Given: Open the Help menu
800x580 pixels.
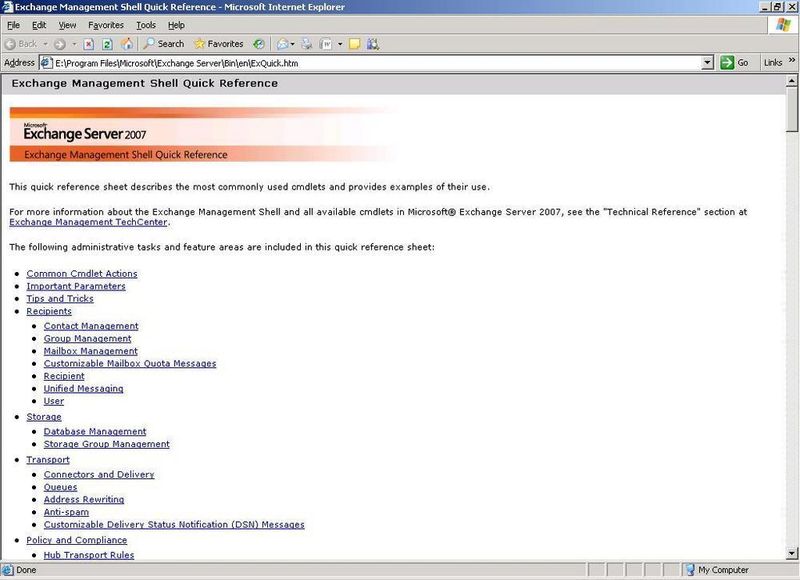Looking at the screenshot, I should (176, 25).
